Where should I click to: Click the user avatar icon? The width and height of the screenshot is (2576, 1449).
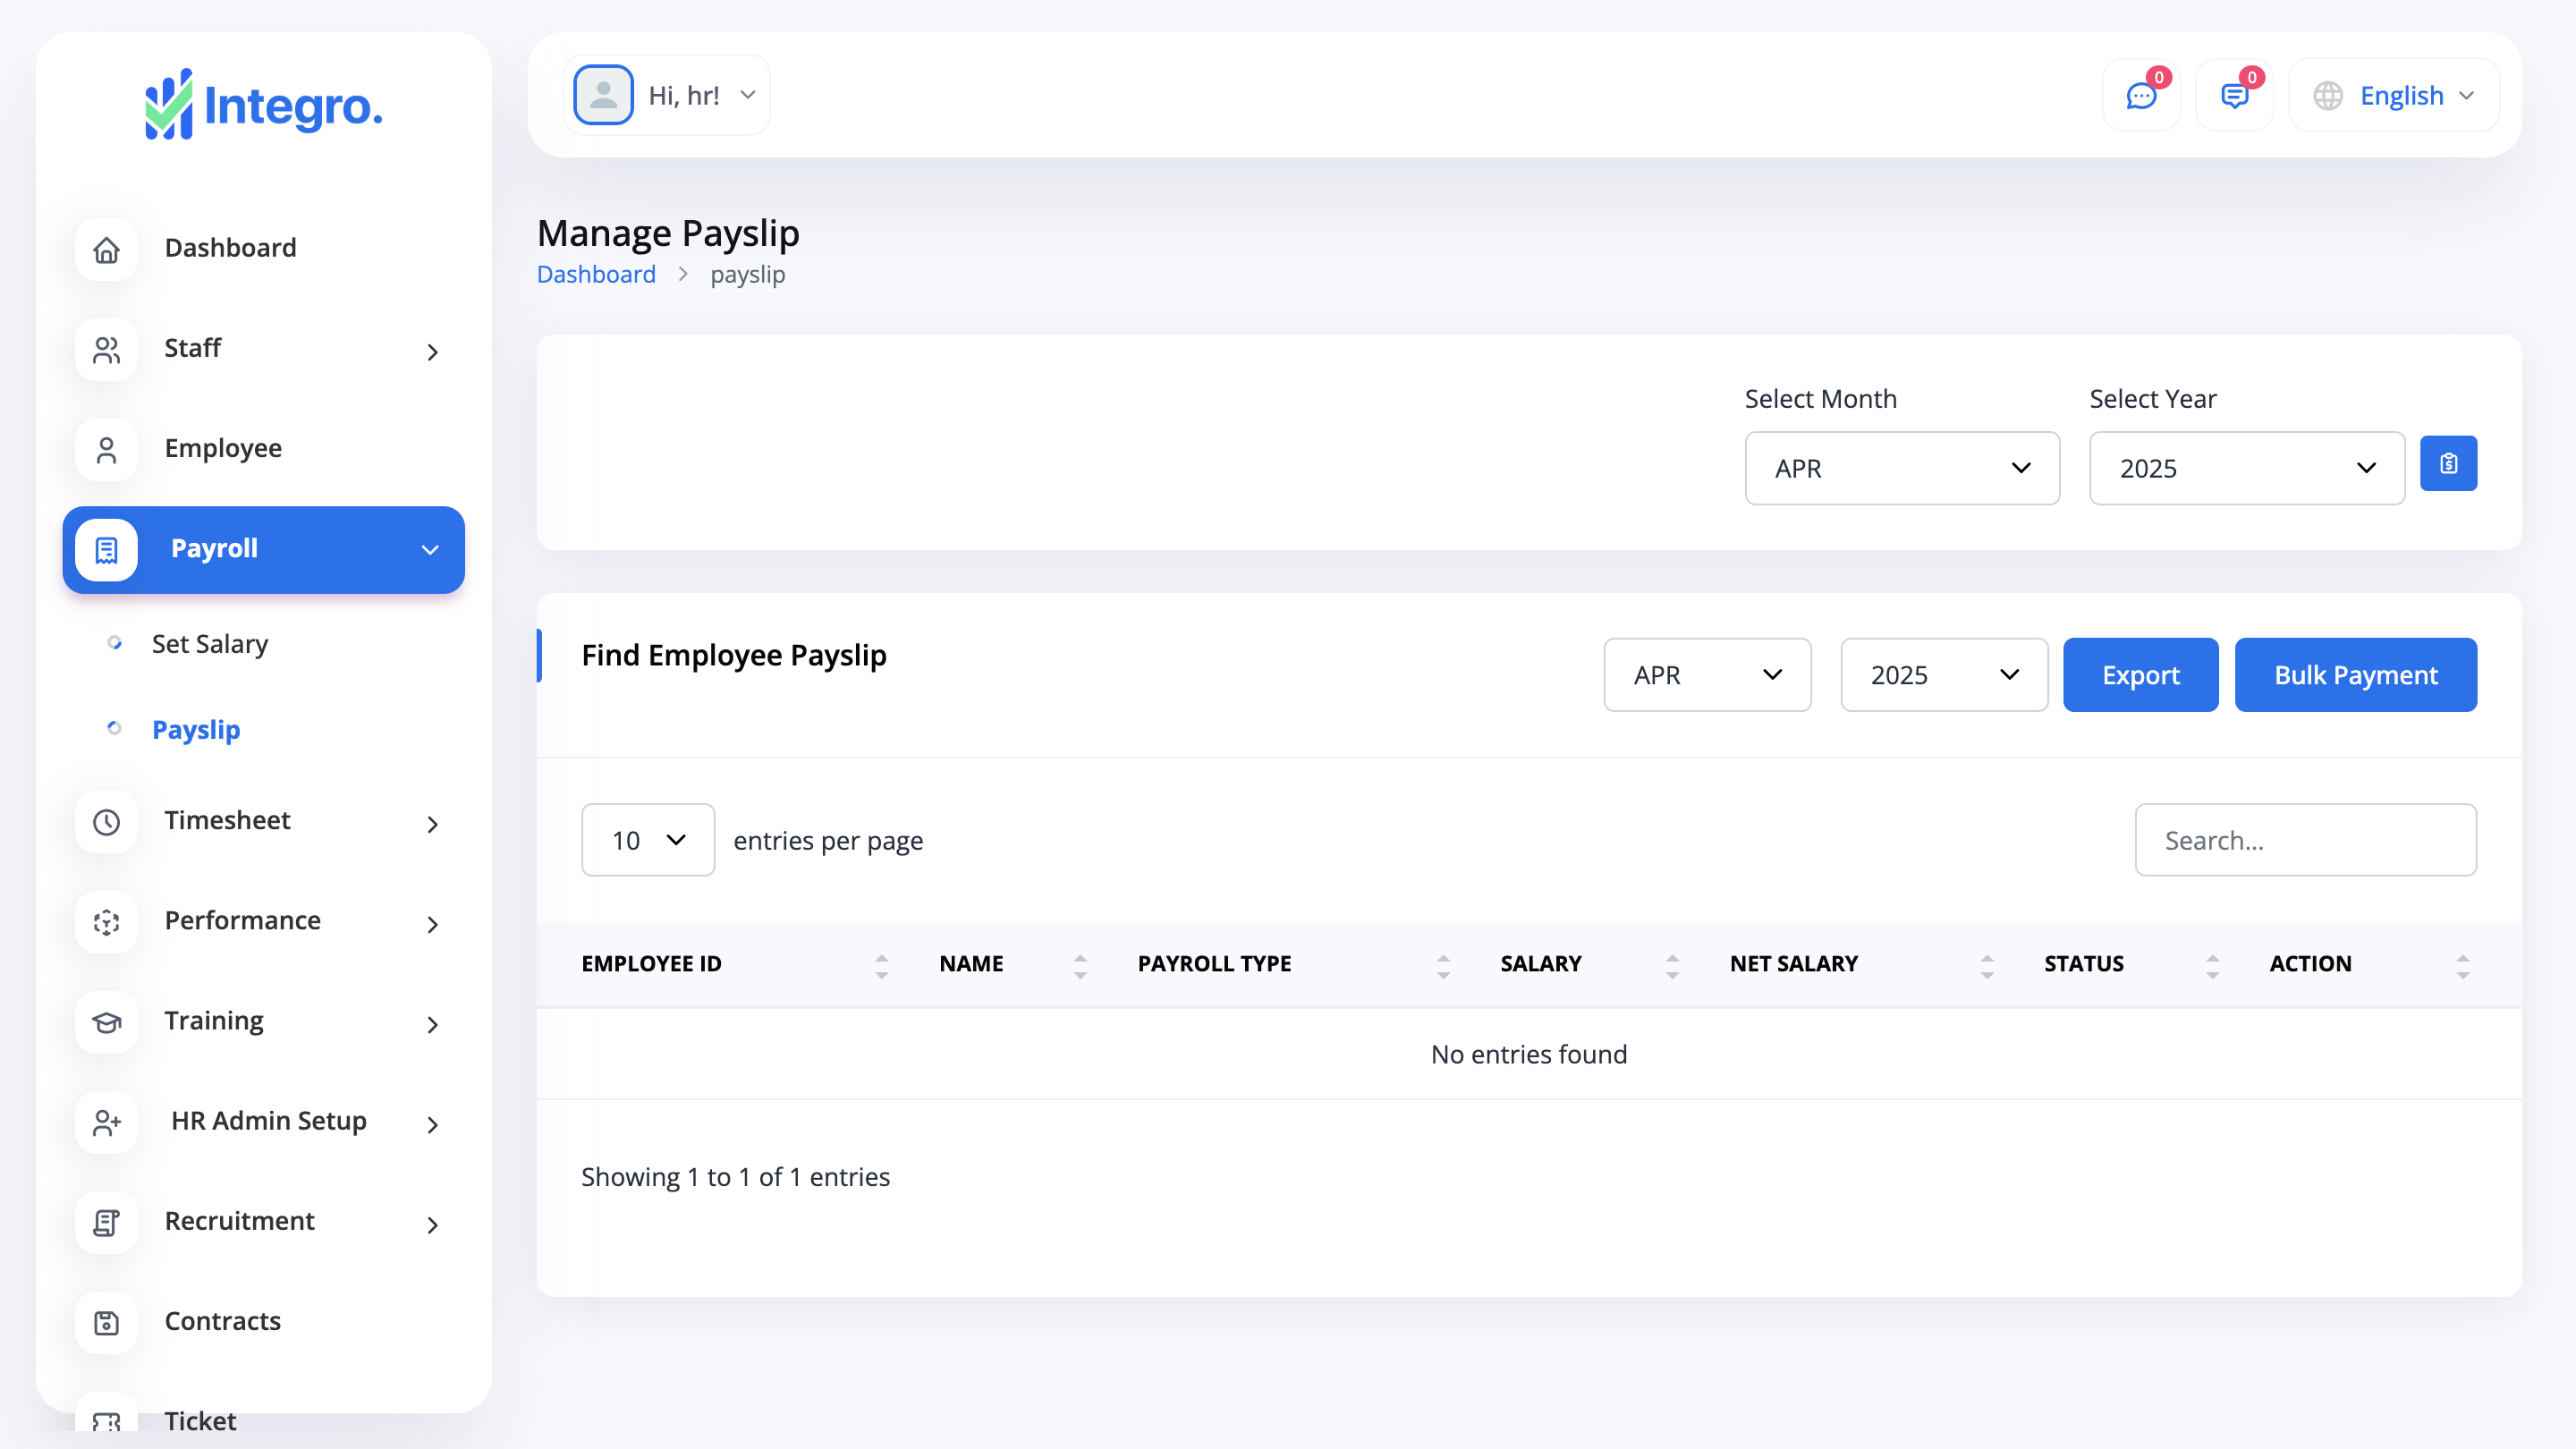[x=603, y=95]
